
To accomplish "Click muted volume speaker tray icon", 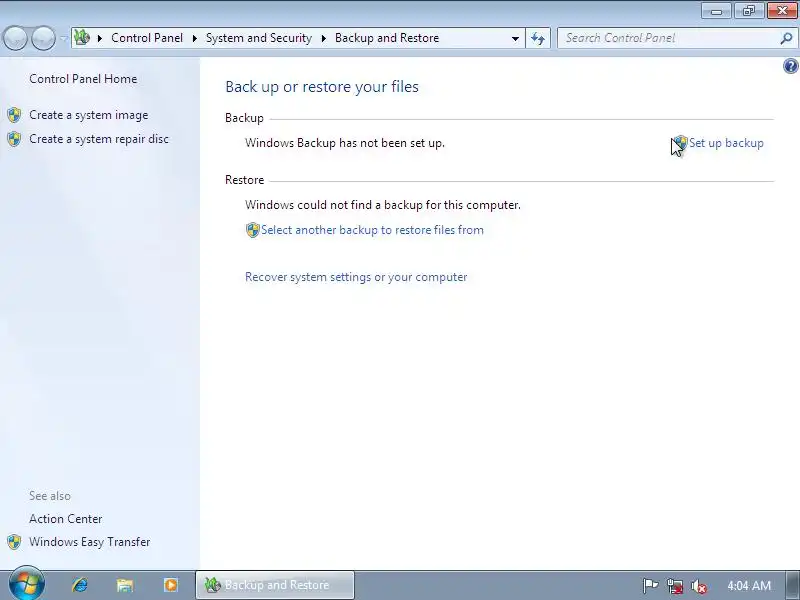I will (x=698, y=586).
